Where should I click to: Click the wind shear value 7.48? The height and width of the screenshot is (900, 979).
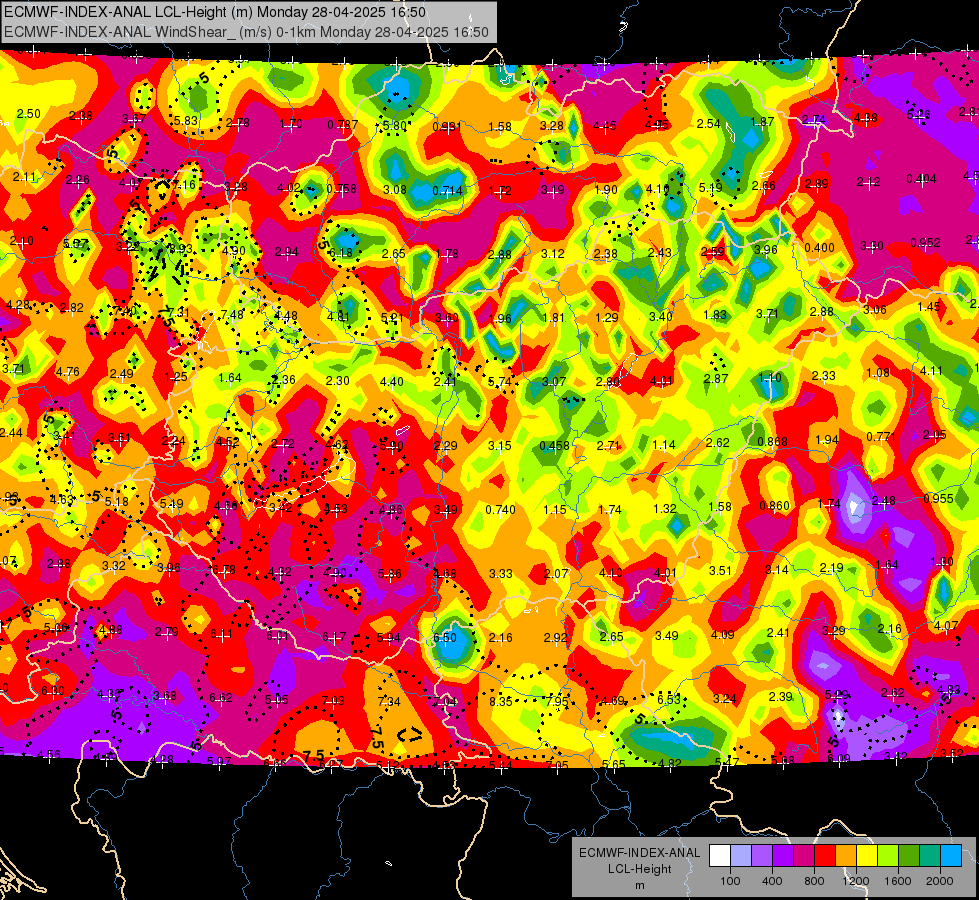(232, 314)
